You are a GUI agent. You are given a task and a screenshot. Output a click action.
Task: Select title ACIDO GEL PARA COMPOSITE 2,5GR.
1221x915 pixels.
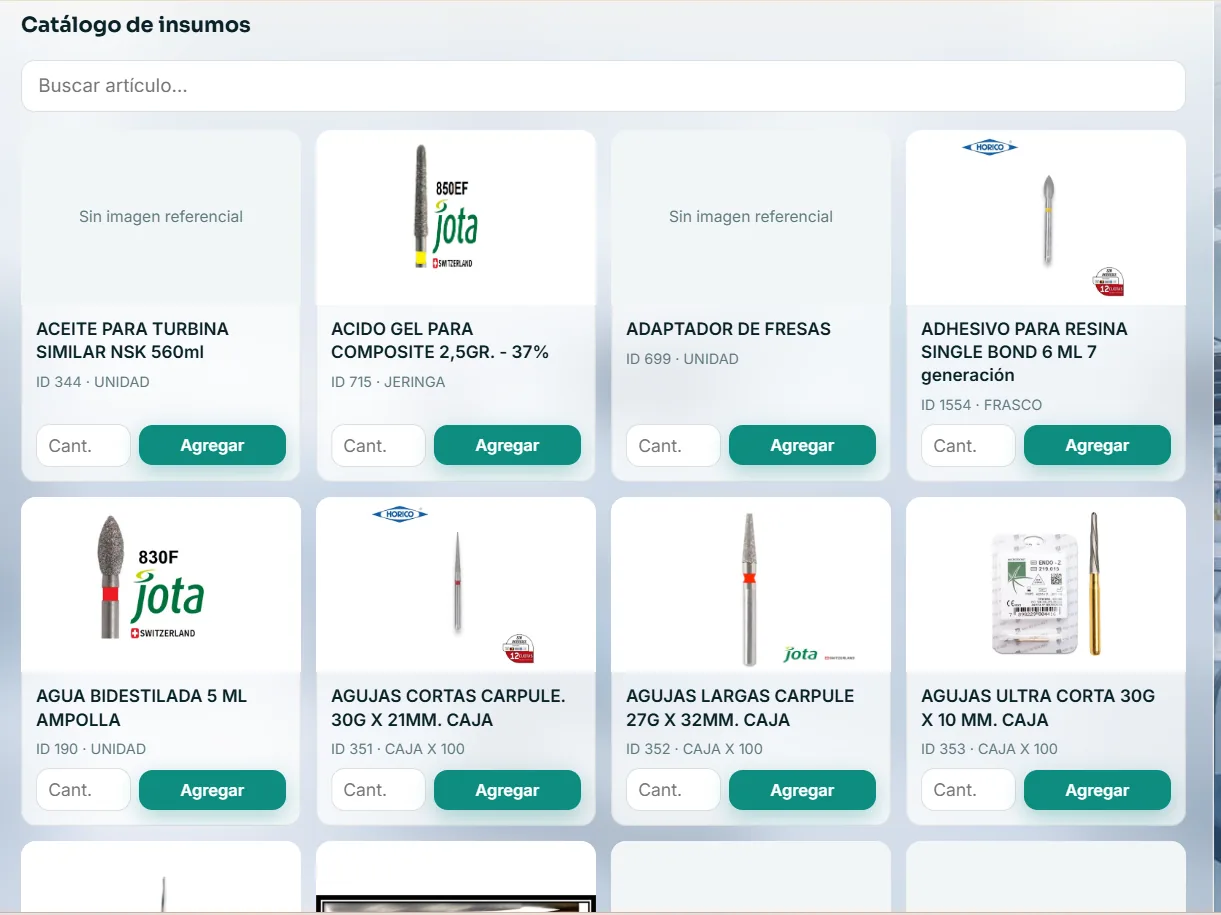pos(440,340)
